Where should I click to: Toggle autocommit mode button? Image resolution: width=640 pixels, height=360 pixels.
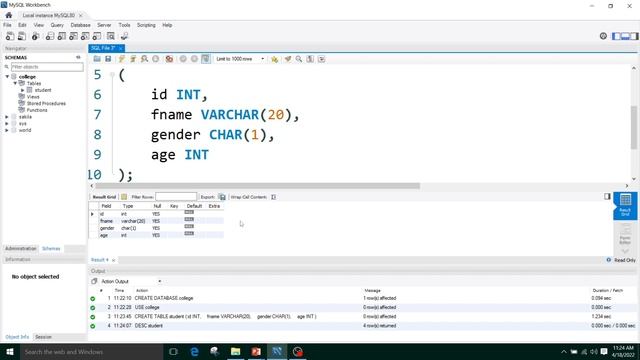(x=206, y=59)
